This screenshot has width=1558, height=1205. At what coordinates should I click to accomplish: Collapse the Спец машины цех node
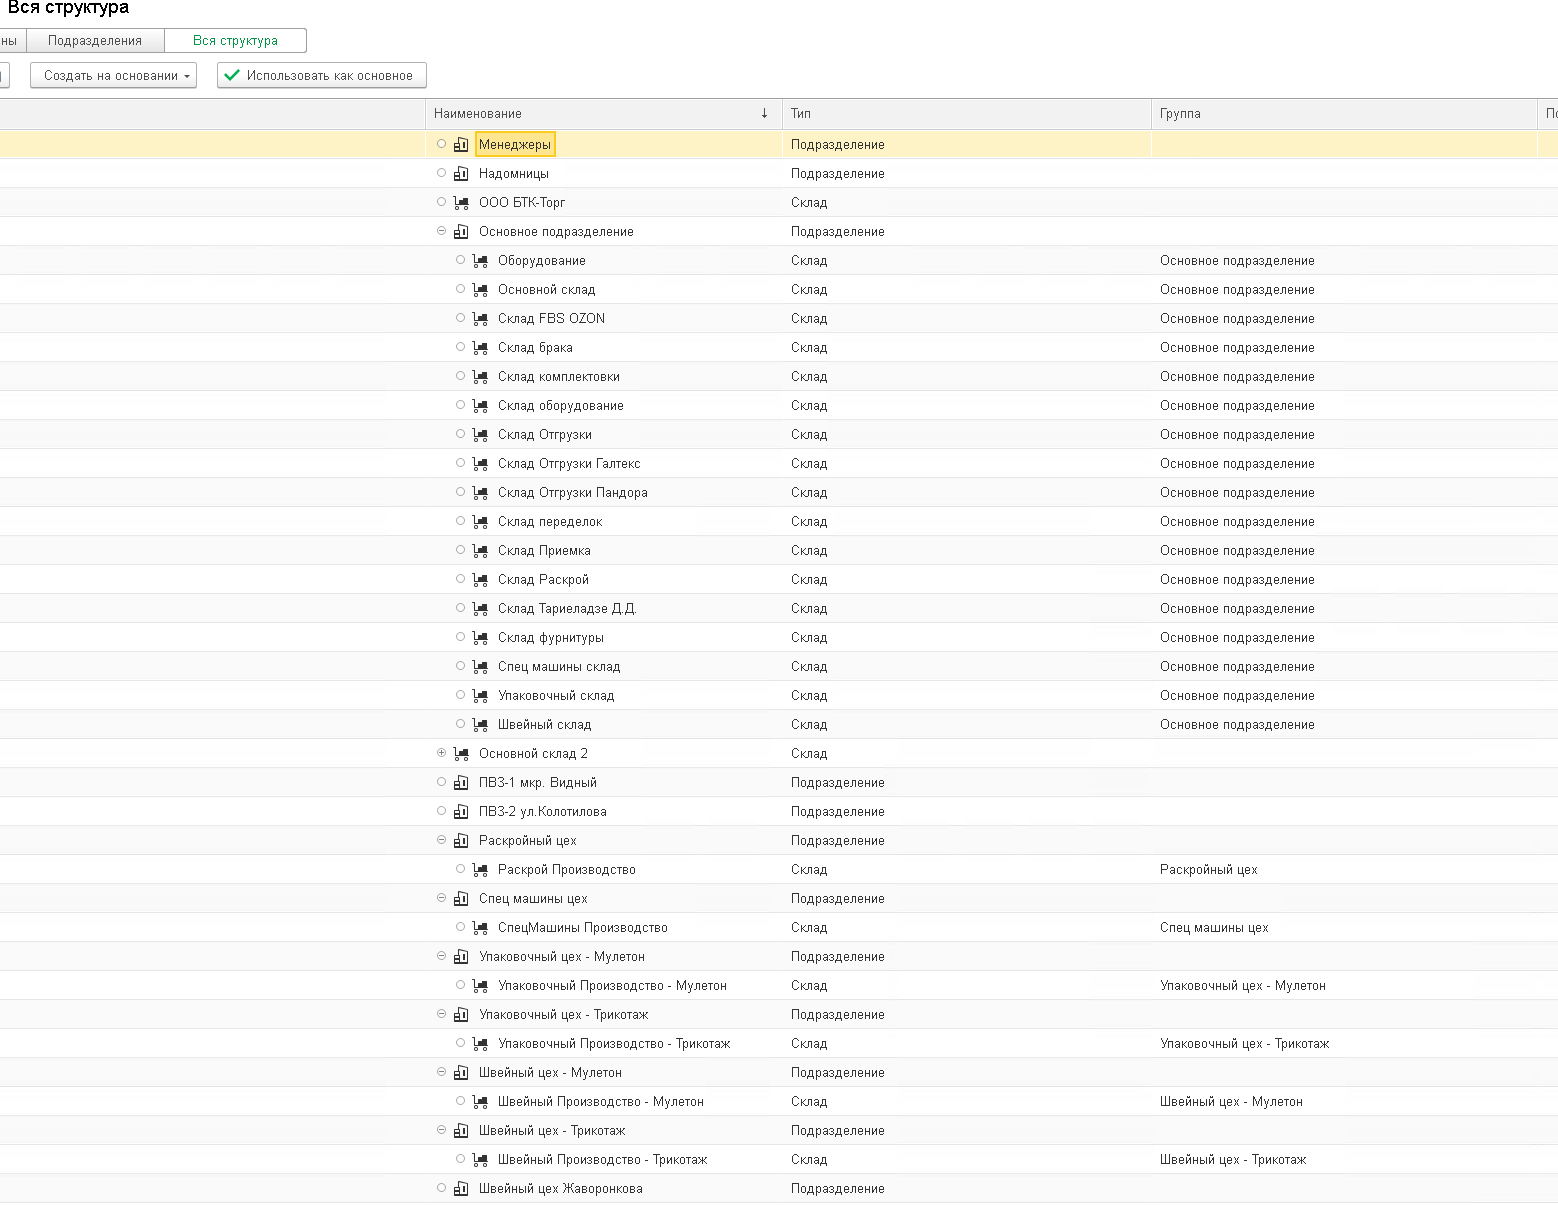pos(441,898)
